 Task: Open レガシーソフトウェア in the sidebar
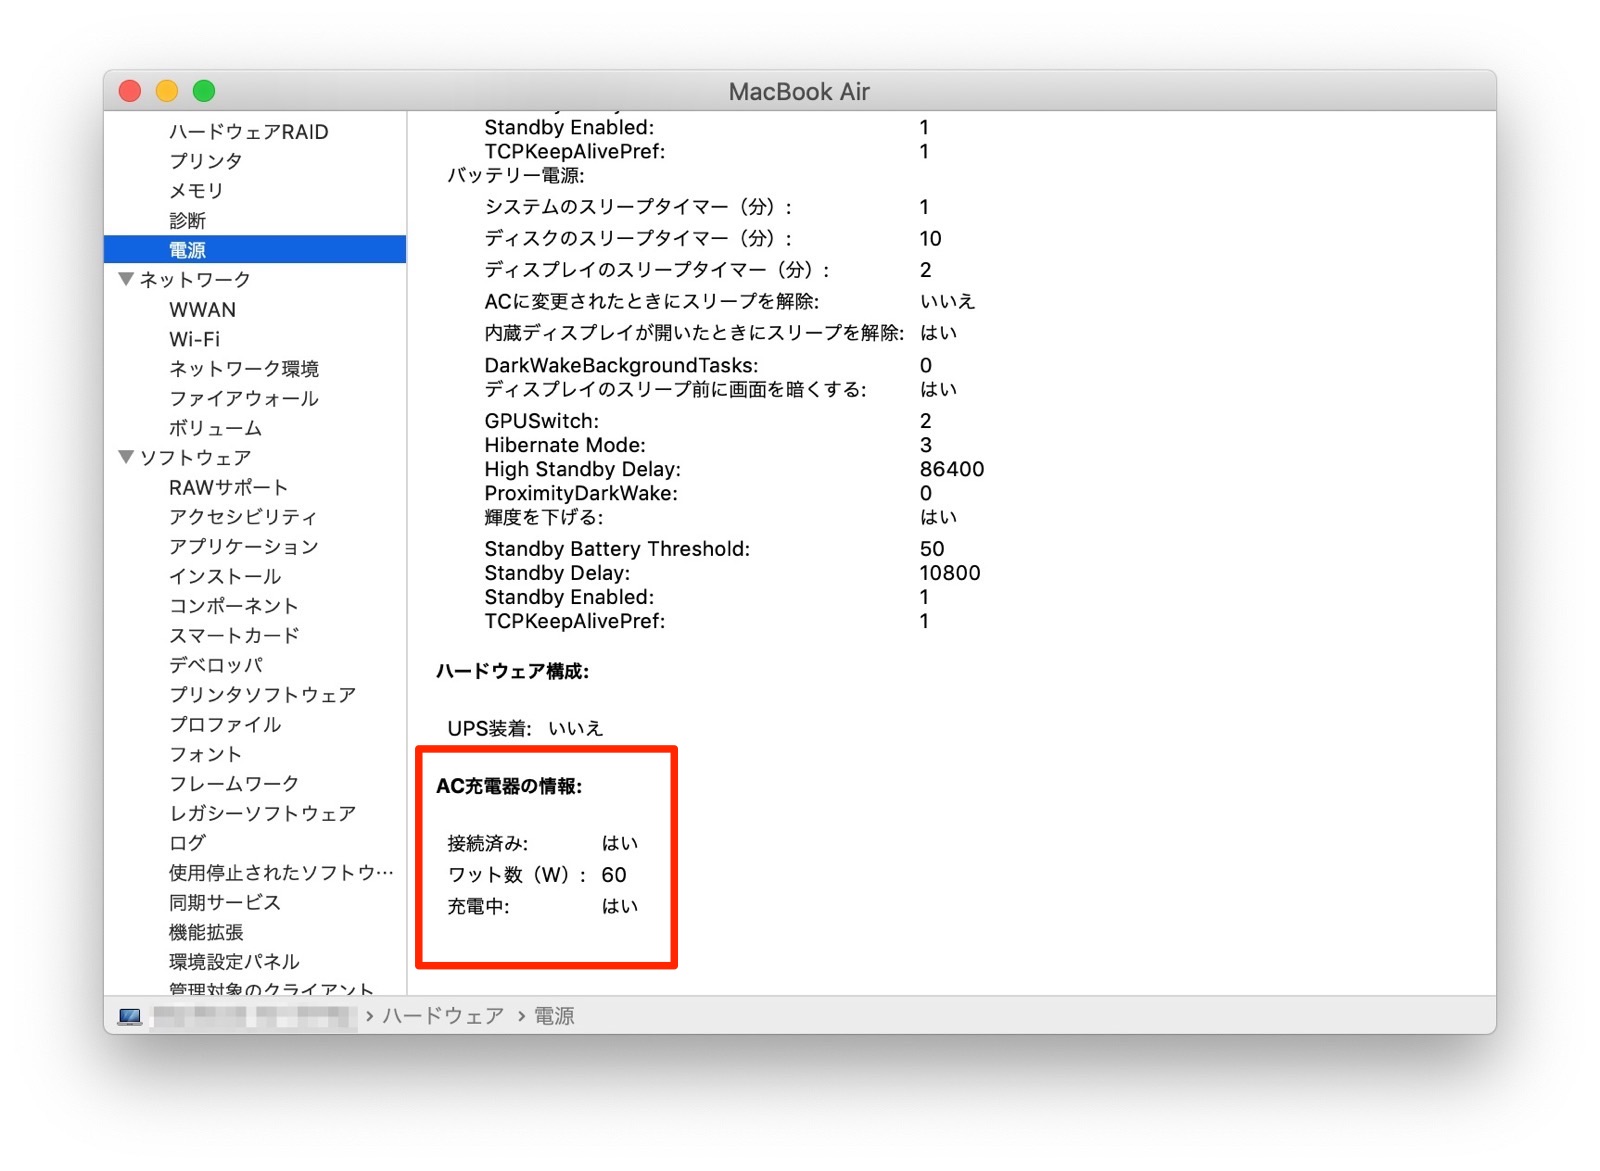tap(262, 813)
